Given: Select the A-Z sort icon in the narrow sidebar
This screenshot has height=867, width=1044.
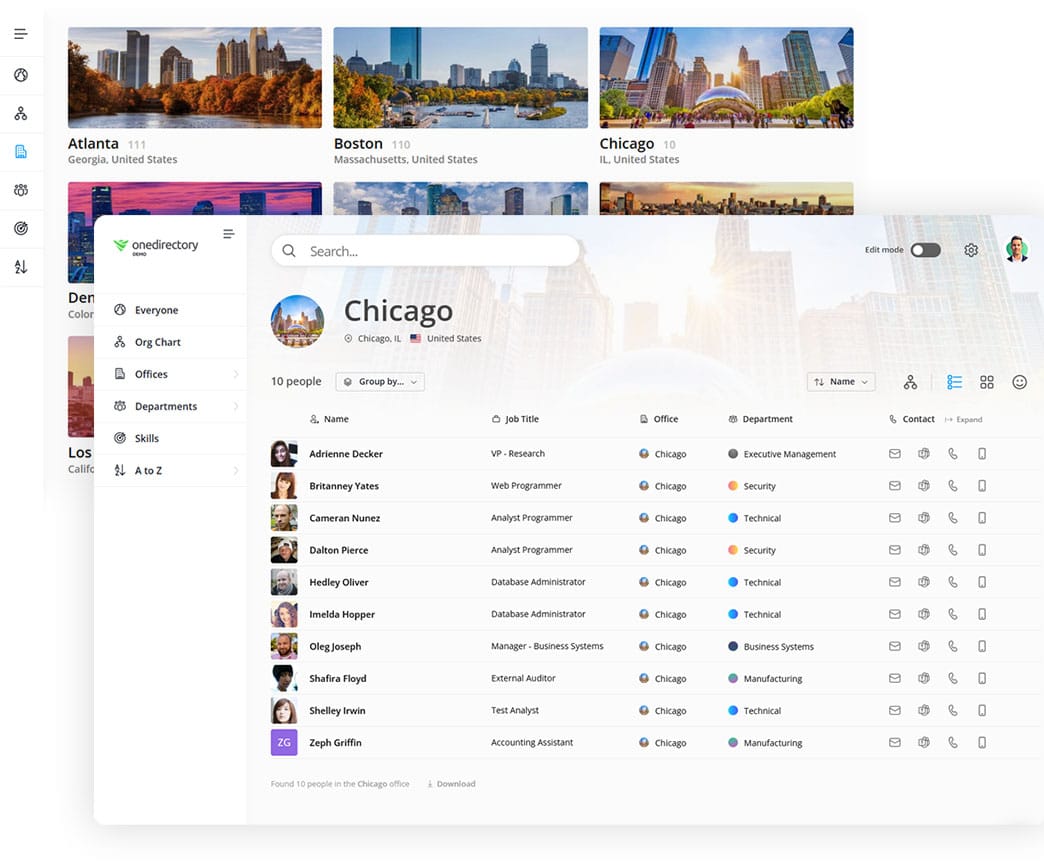Looking at the screenshot, I should pos(21,266).
